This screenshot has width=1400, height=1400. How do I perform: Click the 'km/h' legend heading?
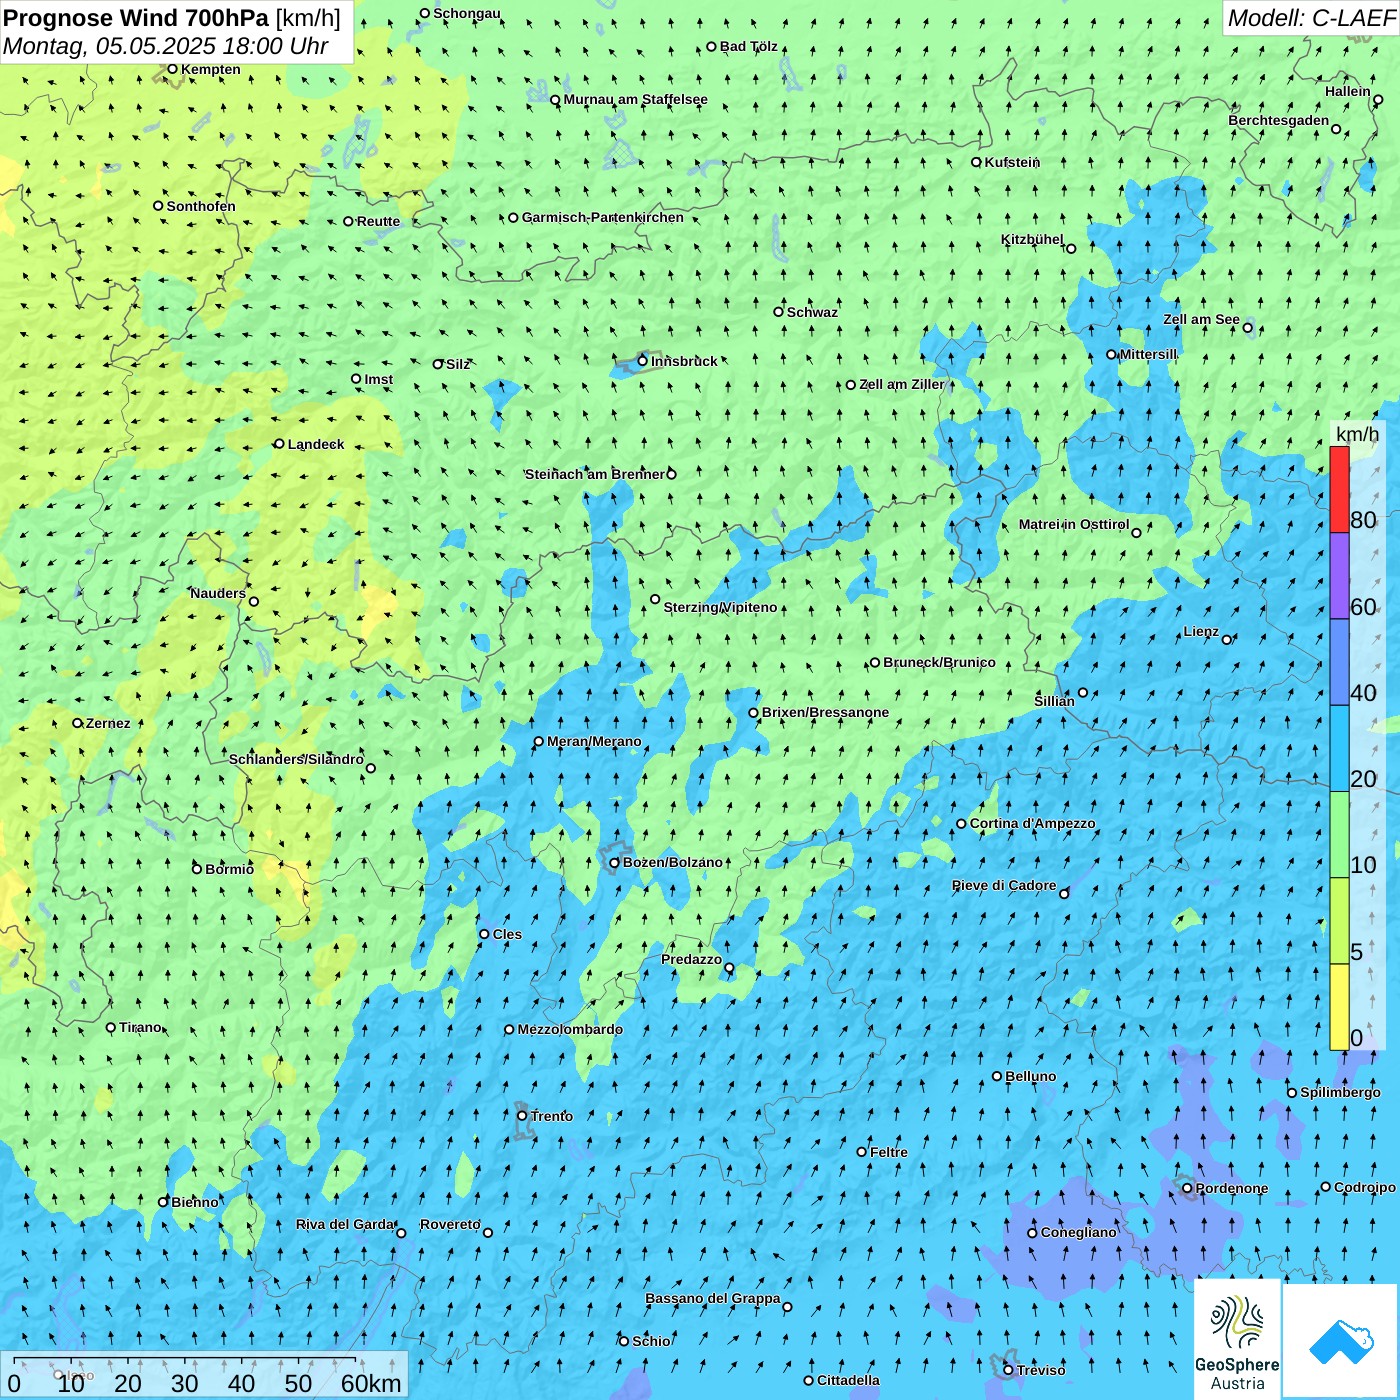(x=1357, y=434)
